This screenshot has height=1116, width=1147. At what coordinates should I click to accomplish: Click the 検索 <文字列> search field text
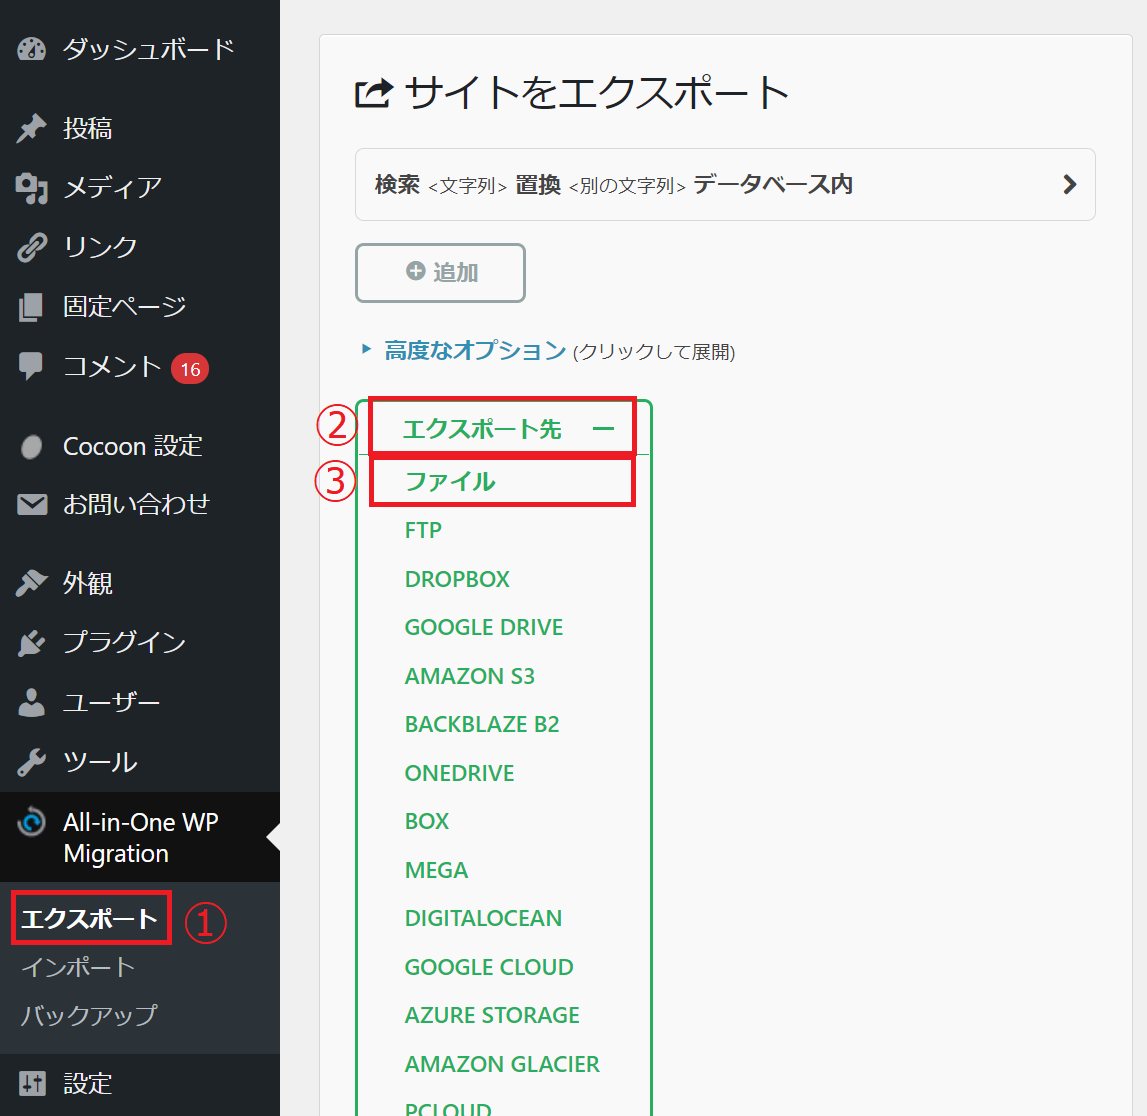coord(441,185)
